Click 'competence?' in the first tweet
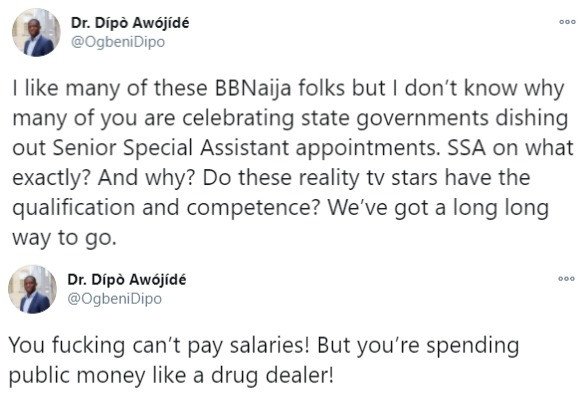The image size is (584, 398). 254,208
